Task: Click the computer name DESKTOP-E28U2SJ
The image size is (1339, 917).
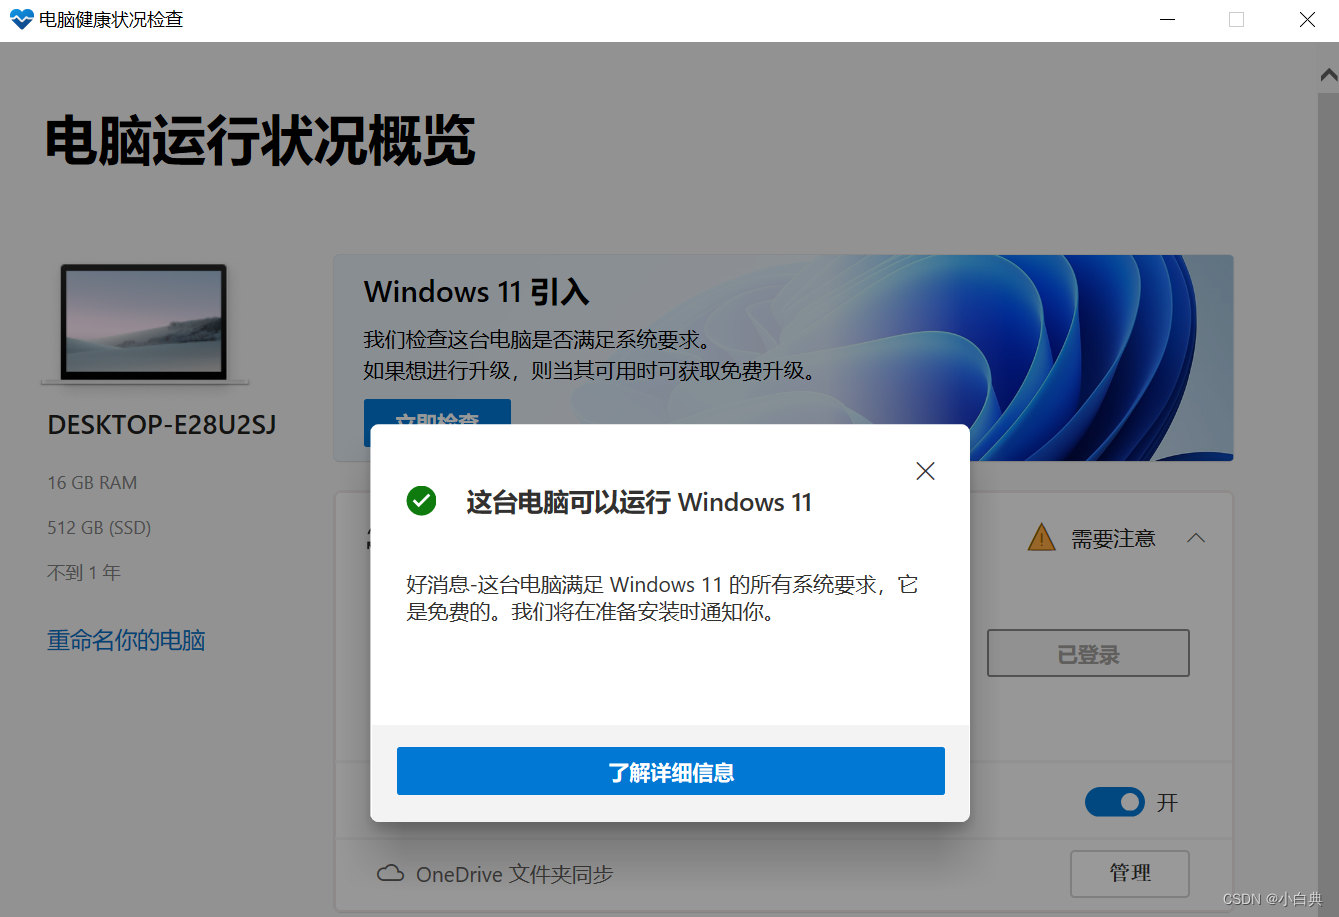Action: 162,425
